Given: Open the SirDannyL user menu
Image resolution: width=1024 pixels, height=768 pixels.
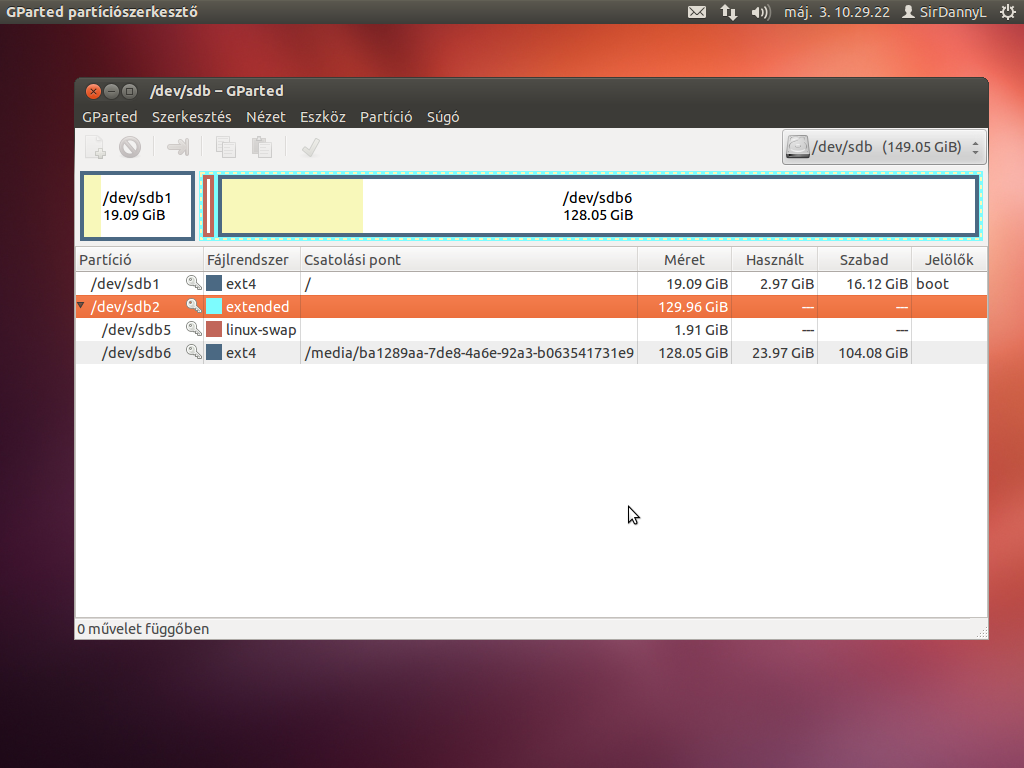Looking at the screenshot, I should 944,12.
